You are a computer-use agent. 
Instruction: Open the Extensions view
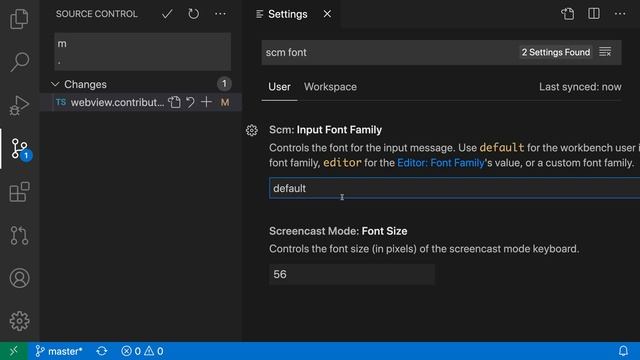coord(19,192)
